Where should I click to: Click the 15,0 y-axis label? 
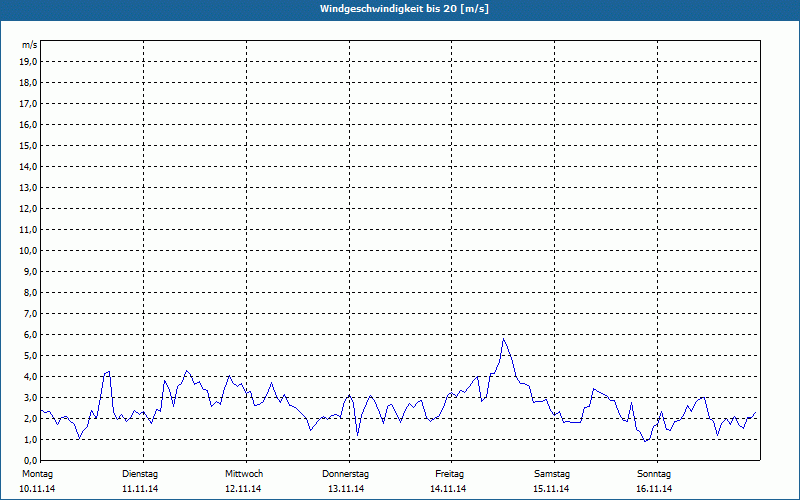(x=27, y=146)
